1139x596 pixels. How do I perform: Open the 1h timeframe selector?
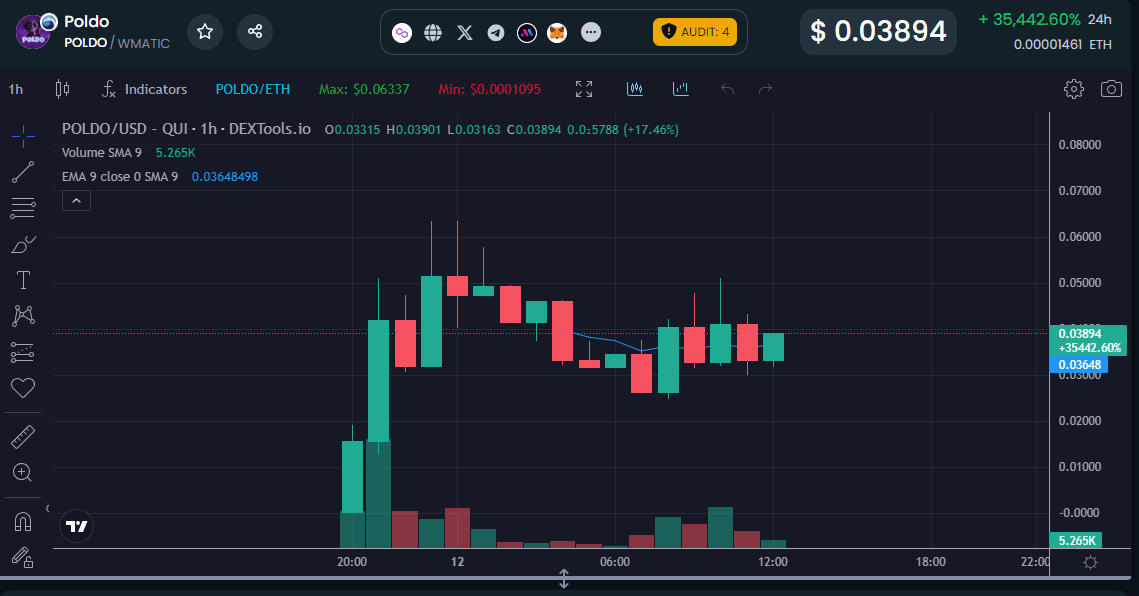coord(16,89)
